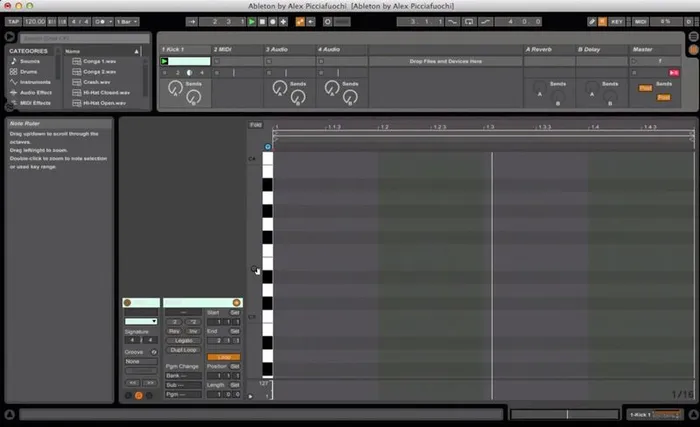The image size is (700, 427).
Task: Click the Master scene 1 launch triangle
Action: tap(634, 61)
